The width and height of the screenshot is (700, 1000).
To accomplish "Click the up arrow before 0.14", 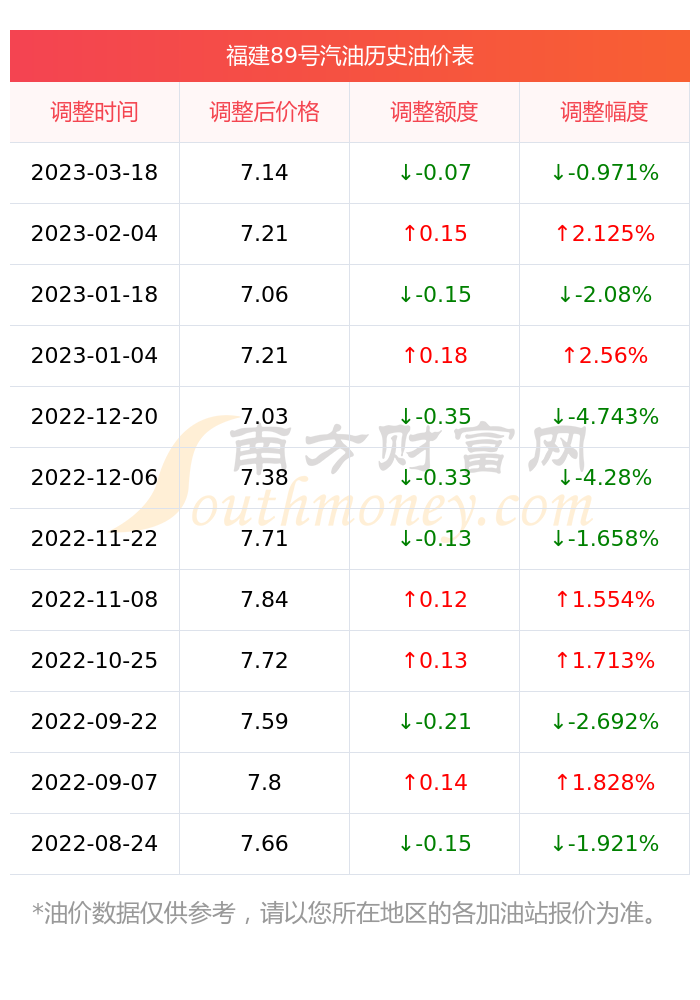I will [410, 783].
